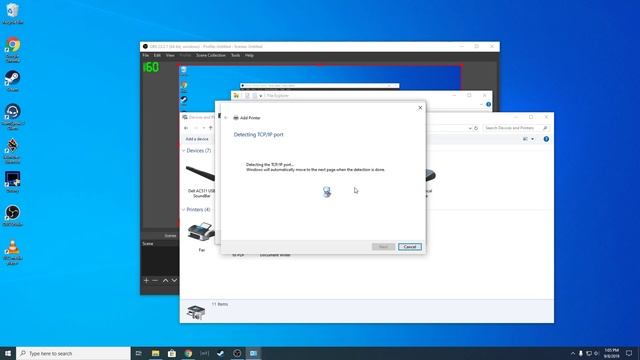Open the notification center
The width and height of the screenshot is (640, 360).
629,353
